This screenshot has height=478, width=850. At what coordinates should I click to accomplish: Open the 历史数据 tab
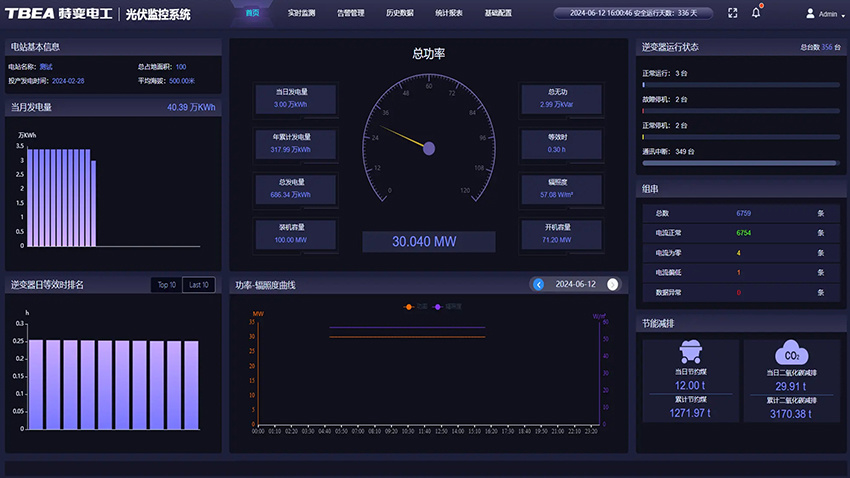click(399, 14)
